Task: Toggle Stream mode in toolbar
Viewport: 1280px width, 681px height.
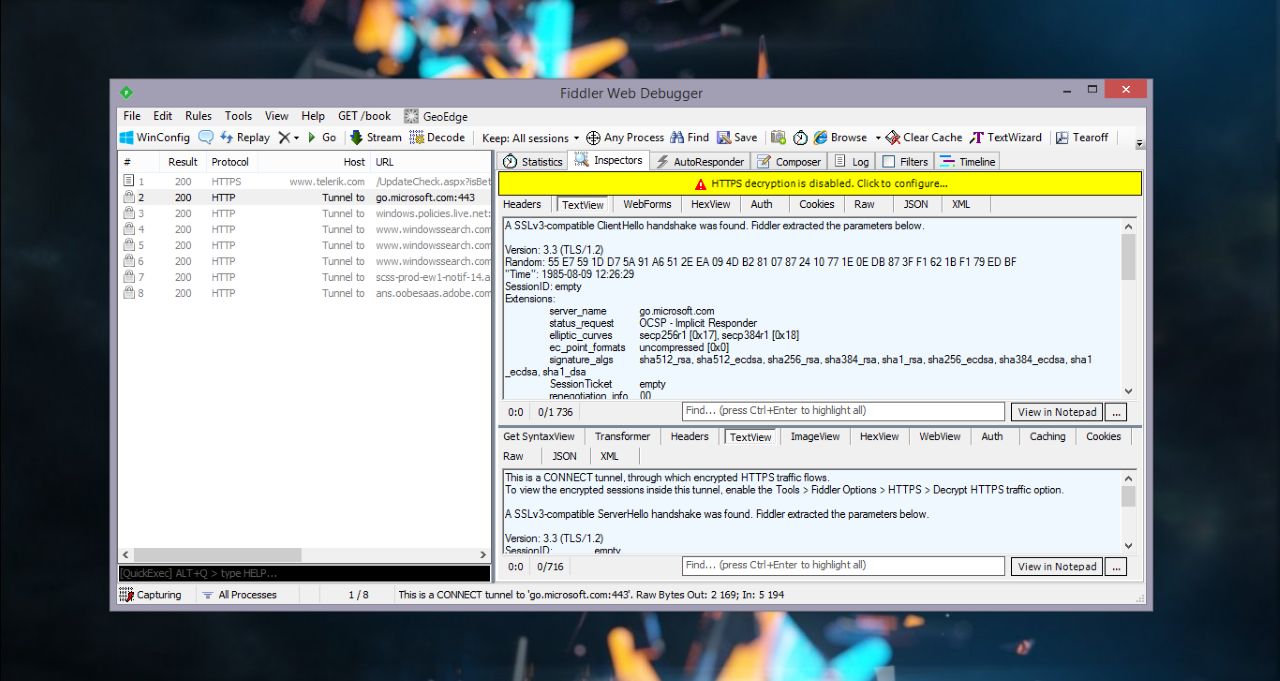Action: pos(376,138)
